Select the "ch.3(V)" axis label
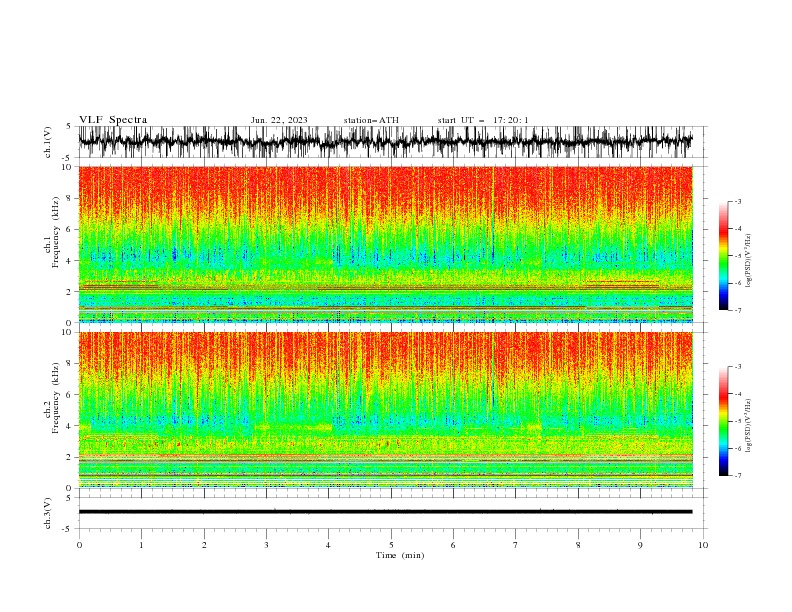792x612 pixels. coord(48,513)
